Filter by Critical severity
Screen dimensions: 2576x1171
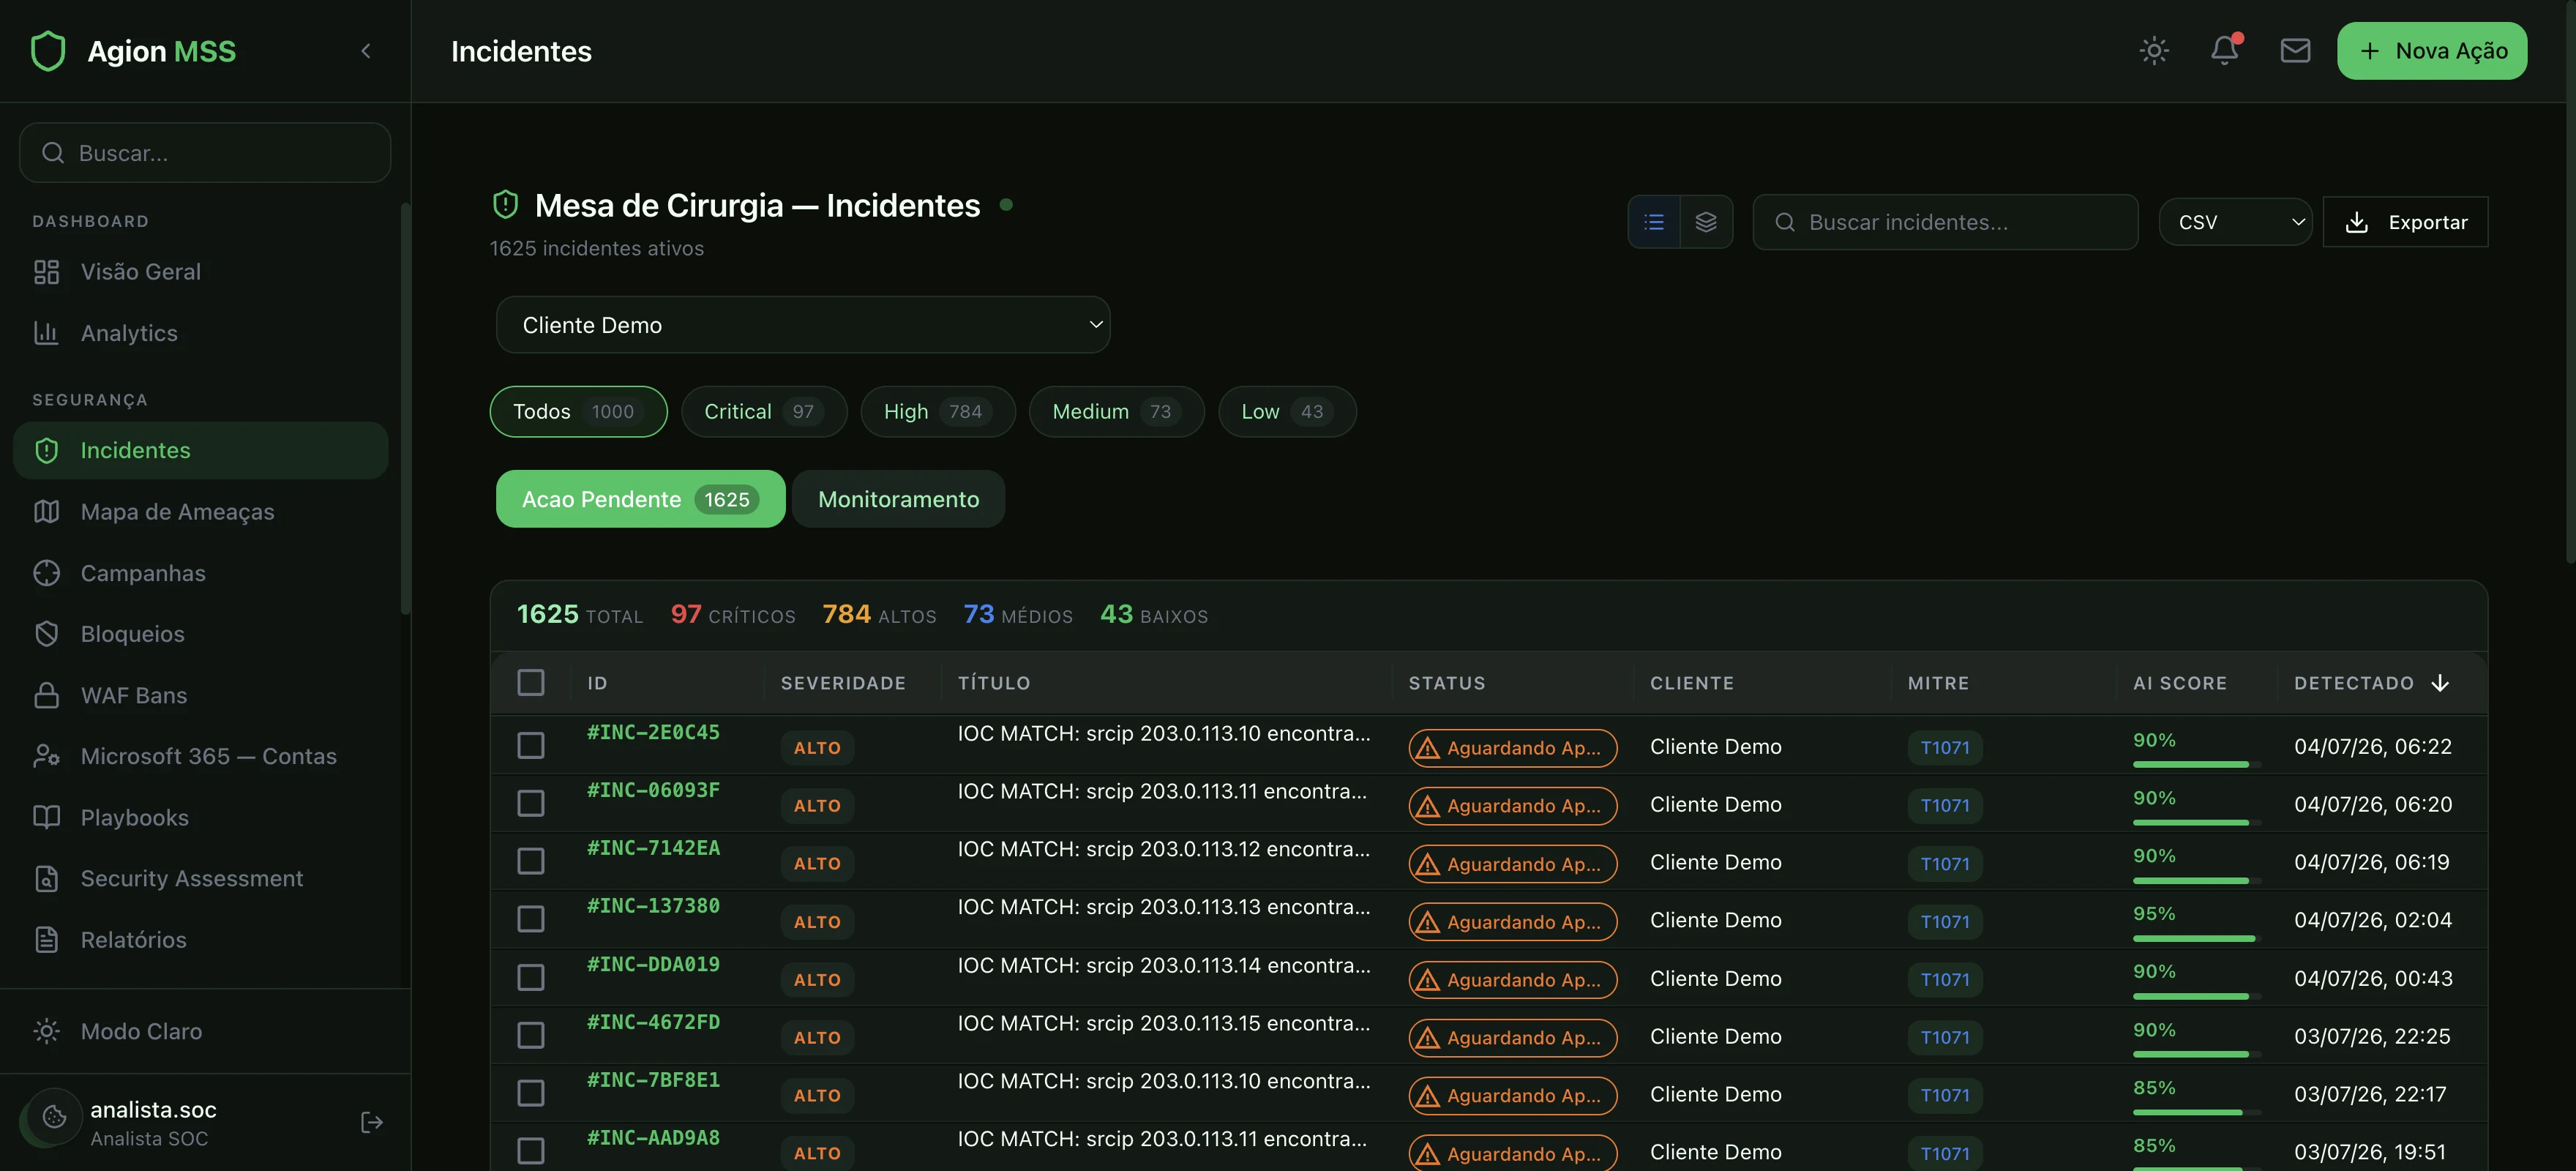[763, 412]
